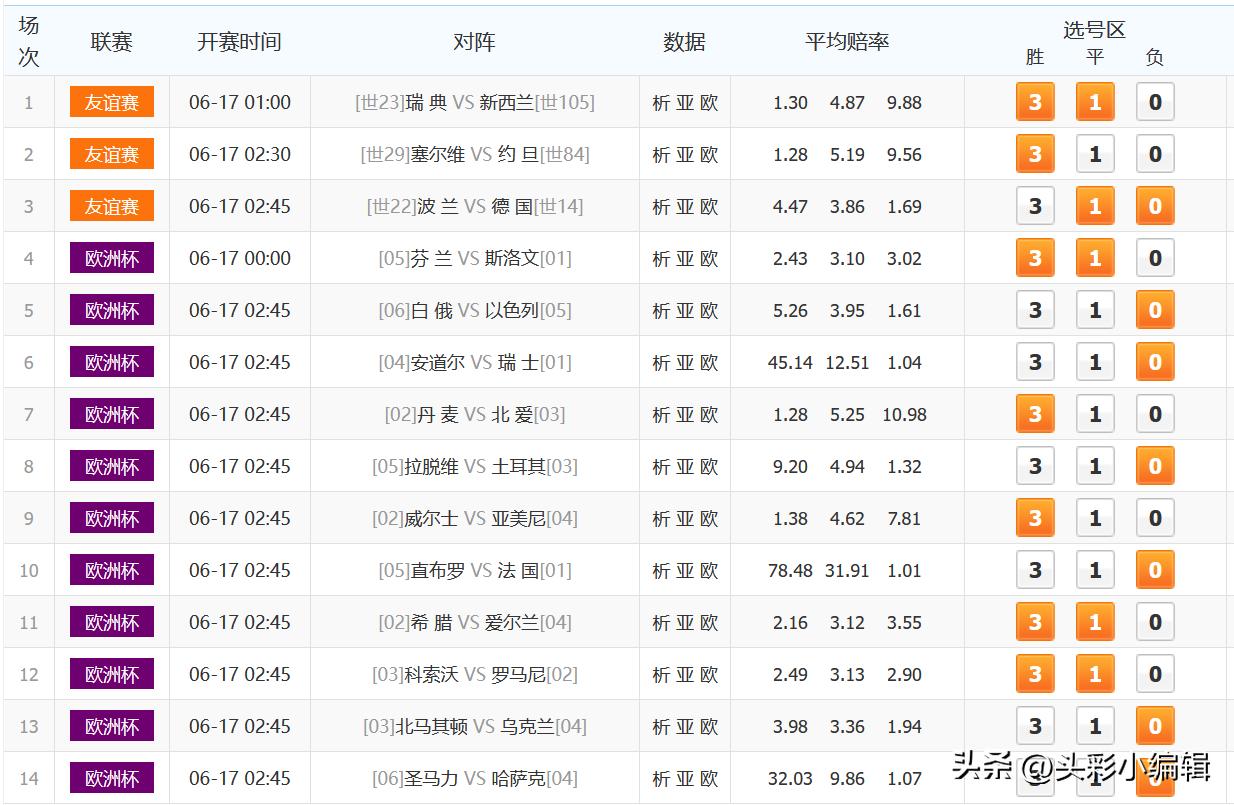Click the 欧洲杯 badge beside 安道尔 VS 瑞士
The image size is (1234, 805).
pyautogui.click(x=111, y=362)
